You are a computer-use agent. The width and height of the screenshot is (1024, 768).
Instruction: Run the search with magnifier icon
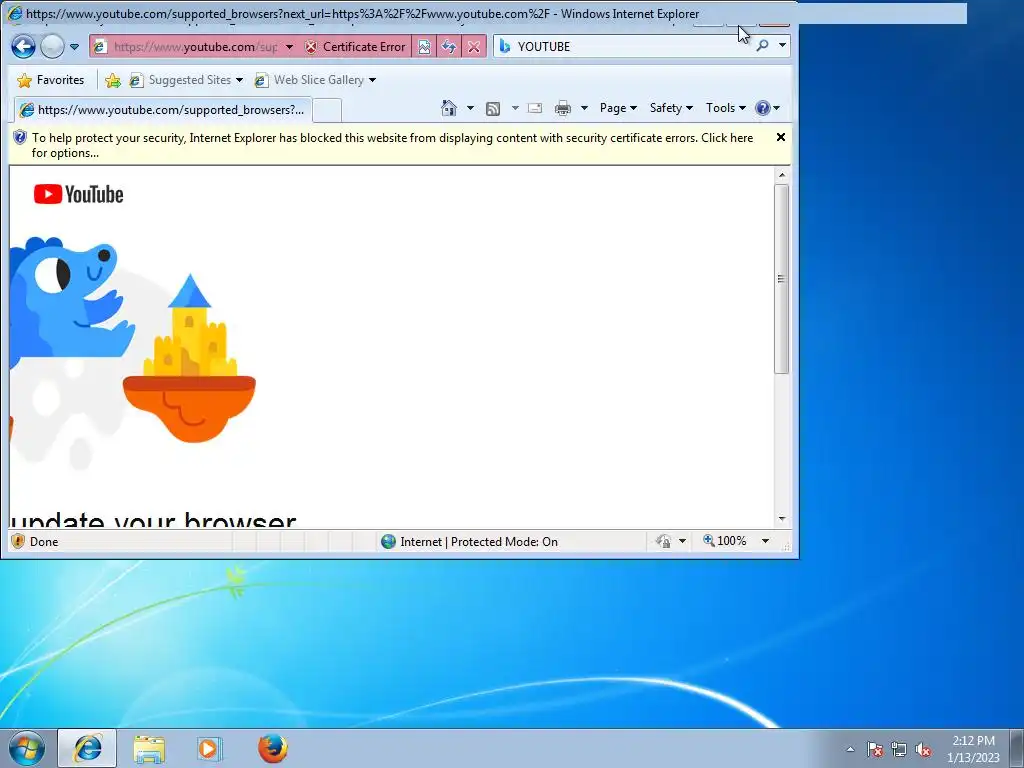point(762,46)
